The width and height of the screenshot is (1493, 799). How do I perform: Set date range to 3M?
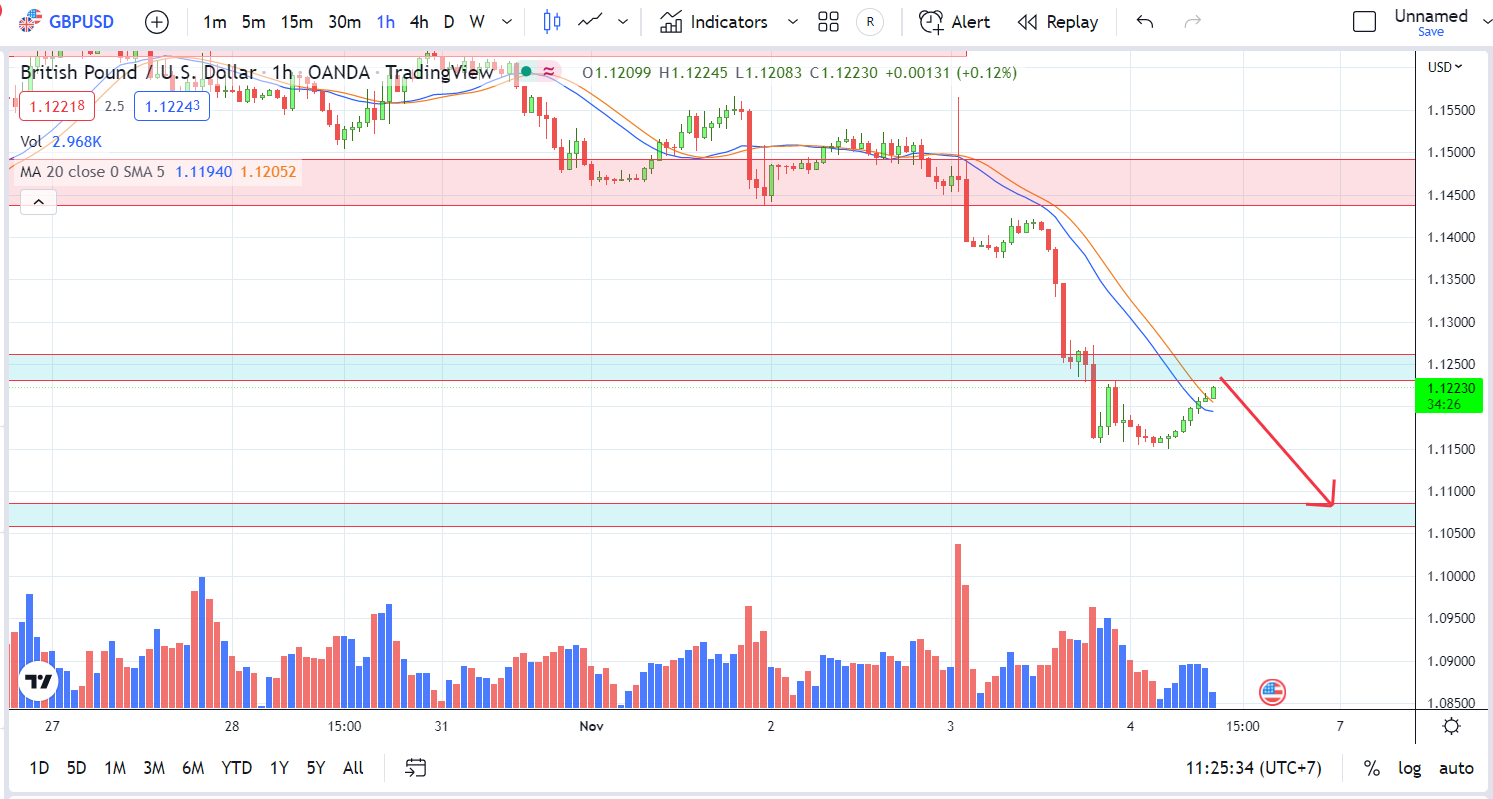coord(154,768)
